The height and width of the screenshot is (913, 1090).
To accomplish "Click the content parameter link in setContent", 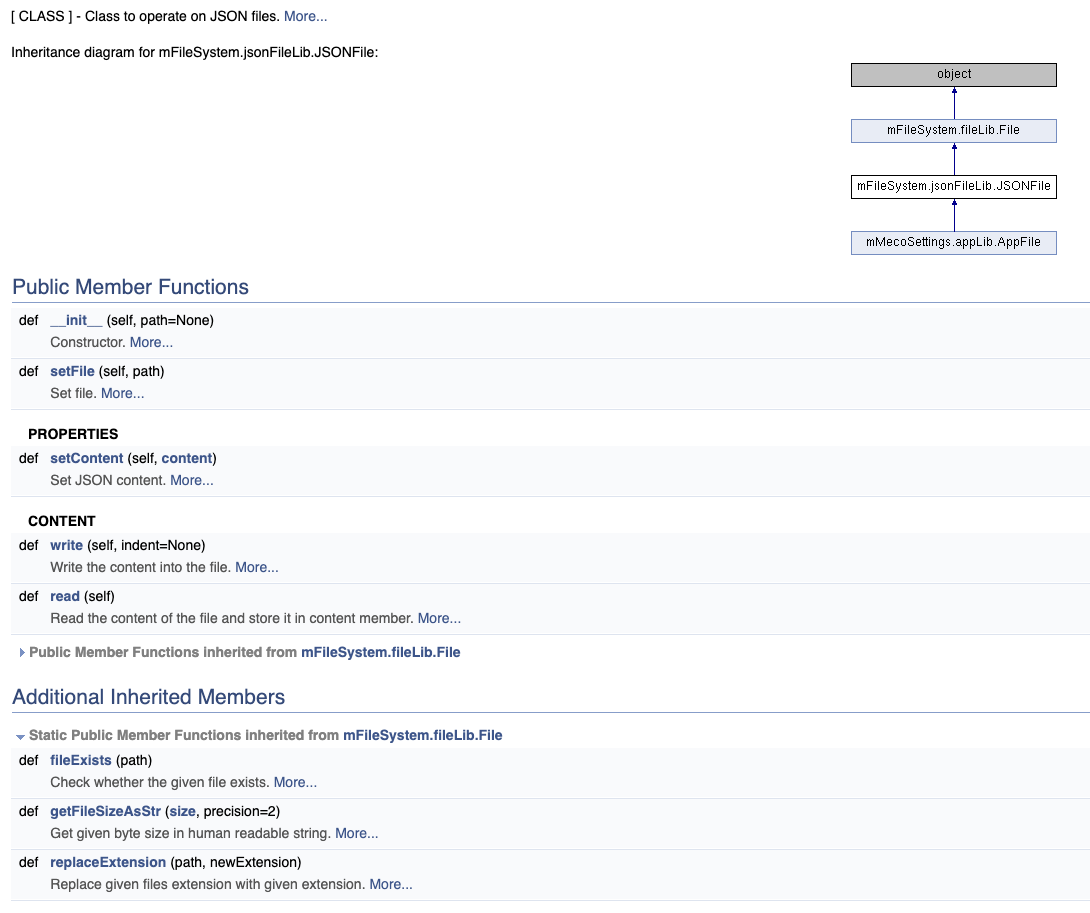I will 186,458.
